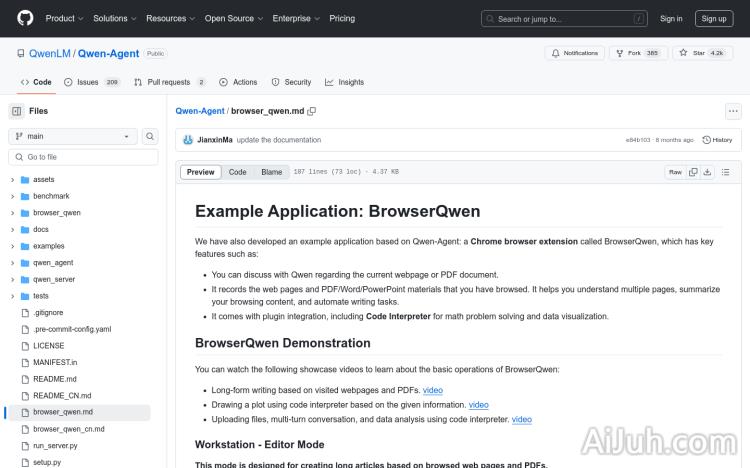Click the Star icon

click(684, 53)
